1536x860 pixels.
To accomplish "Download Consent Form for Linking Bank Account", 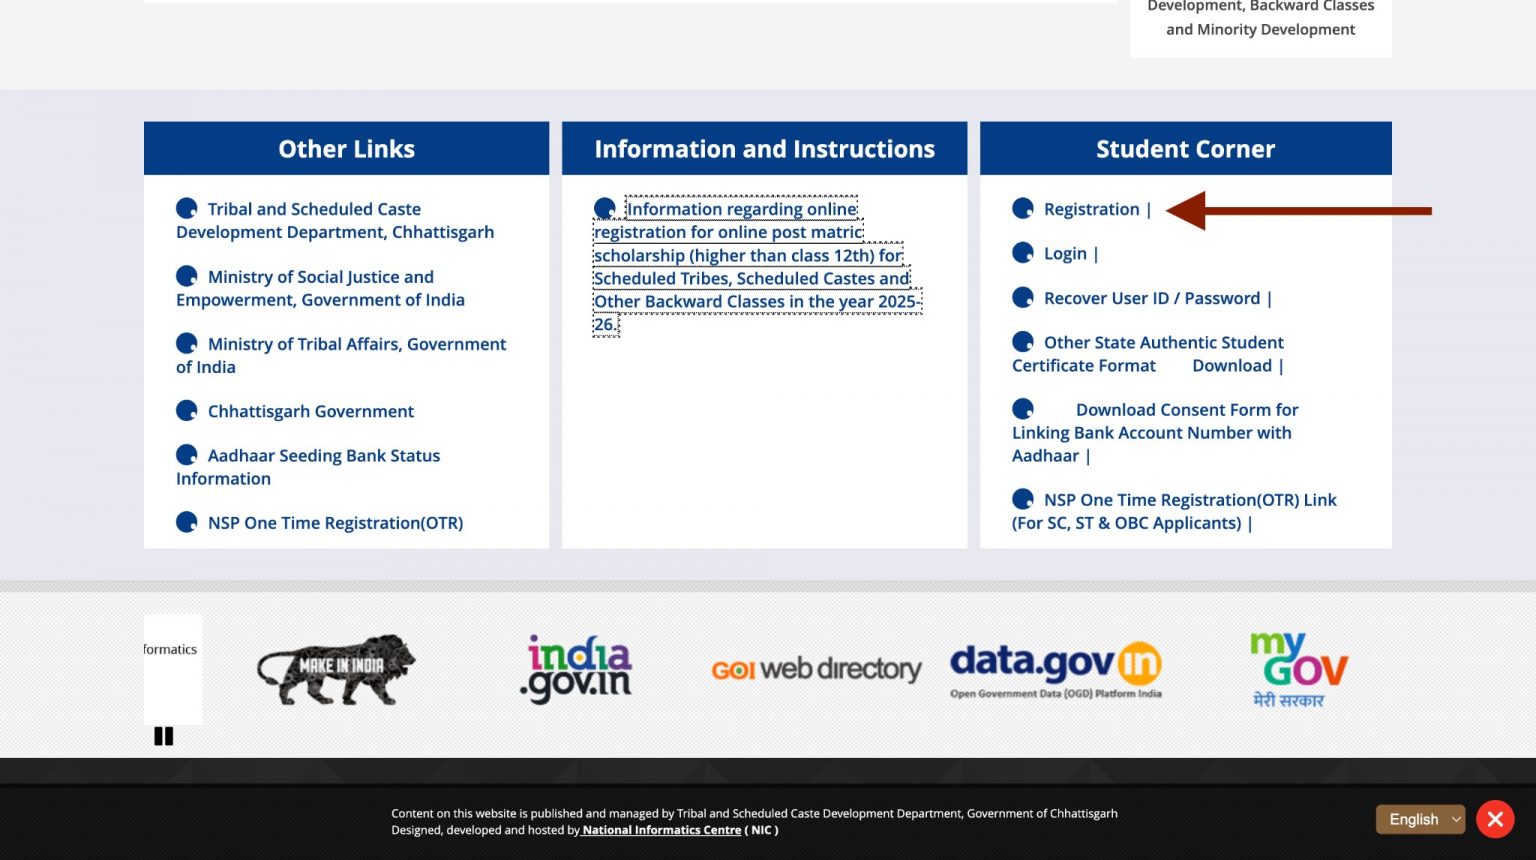I will tap(1155, 432).
